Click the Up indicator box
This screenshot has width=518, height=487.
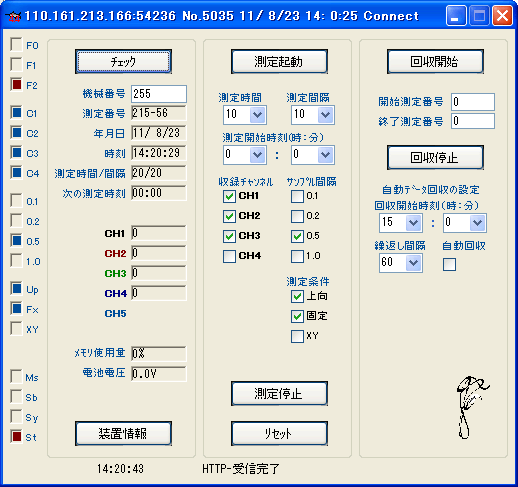pyautogui.click(x=16, y=289)
